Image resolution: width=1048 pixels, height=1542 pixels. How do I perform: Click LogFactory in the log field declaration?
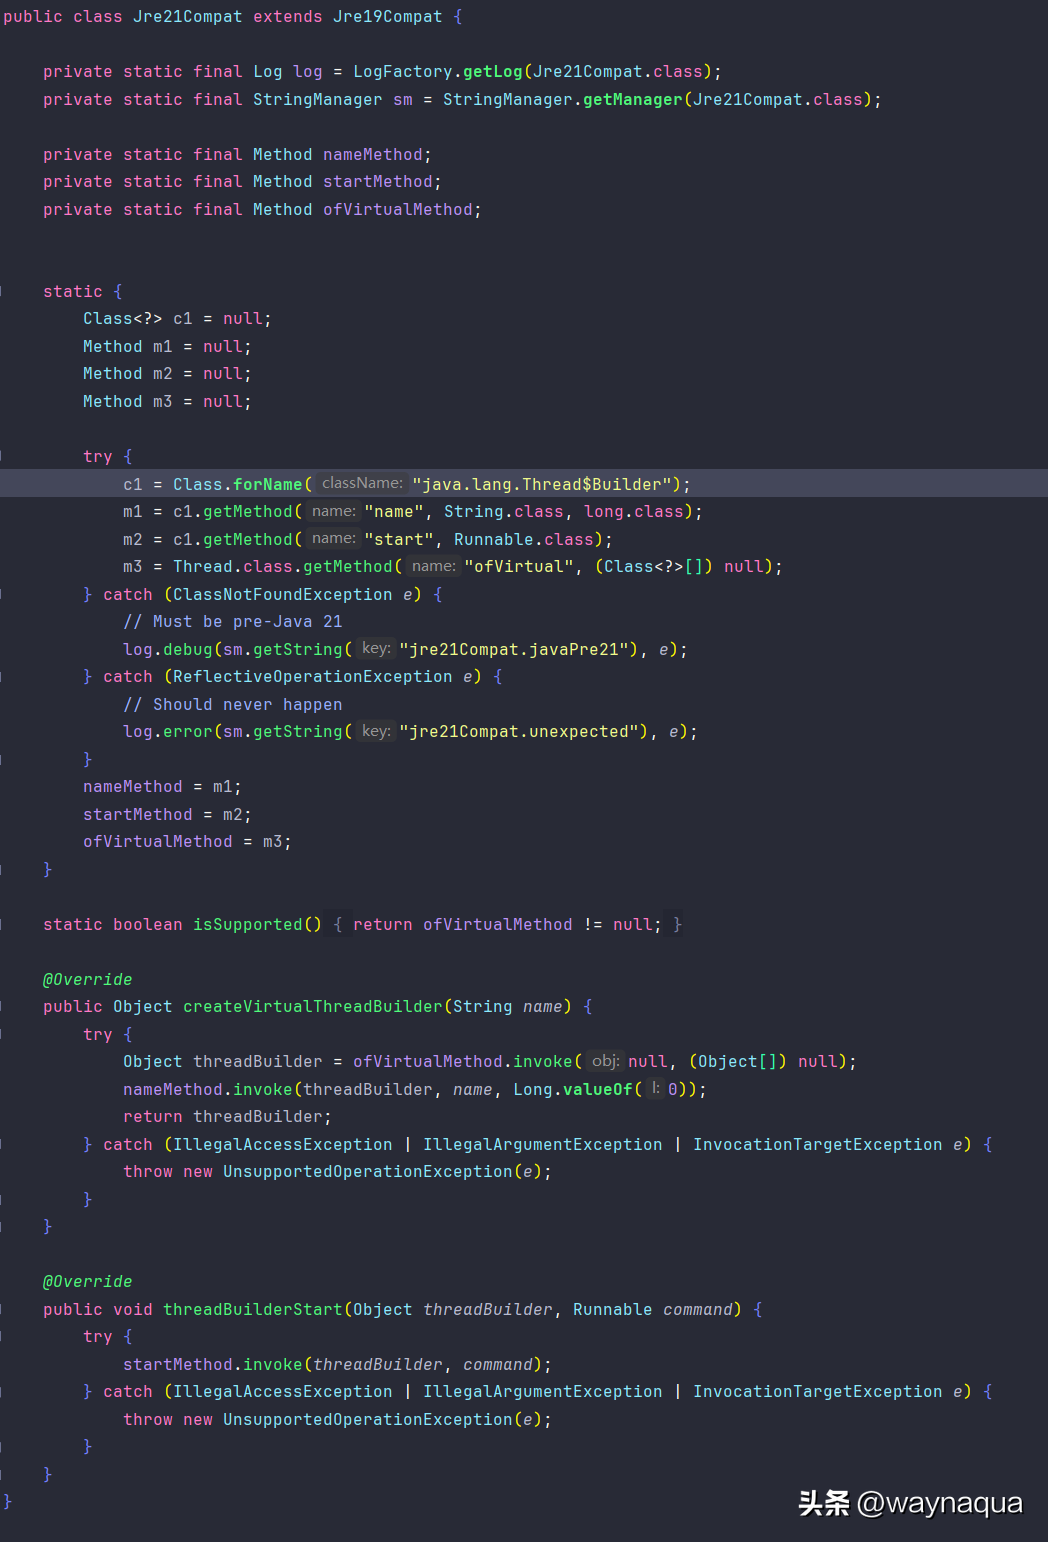coord(403,72)
